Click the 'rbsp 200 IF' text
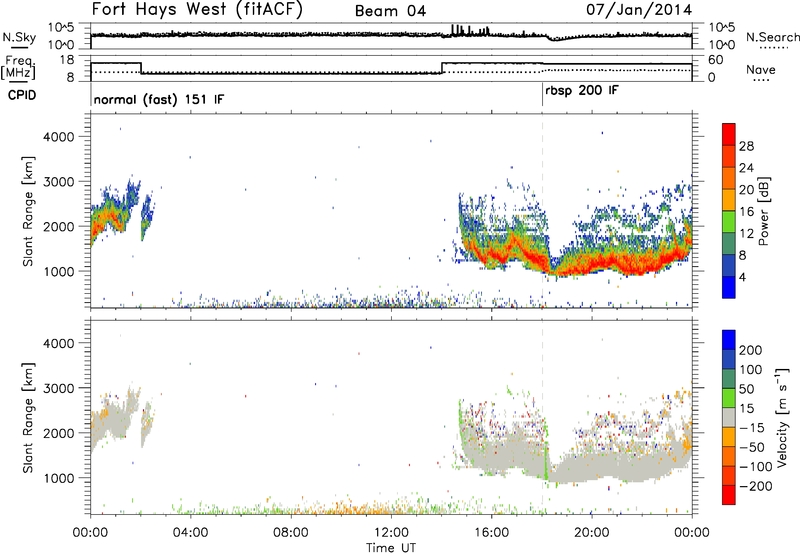800x554 pixels. pyautogui.click(x=582, y=91)
